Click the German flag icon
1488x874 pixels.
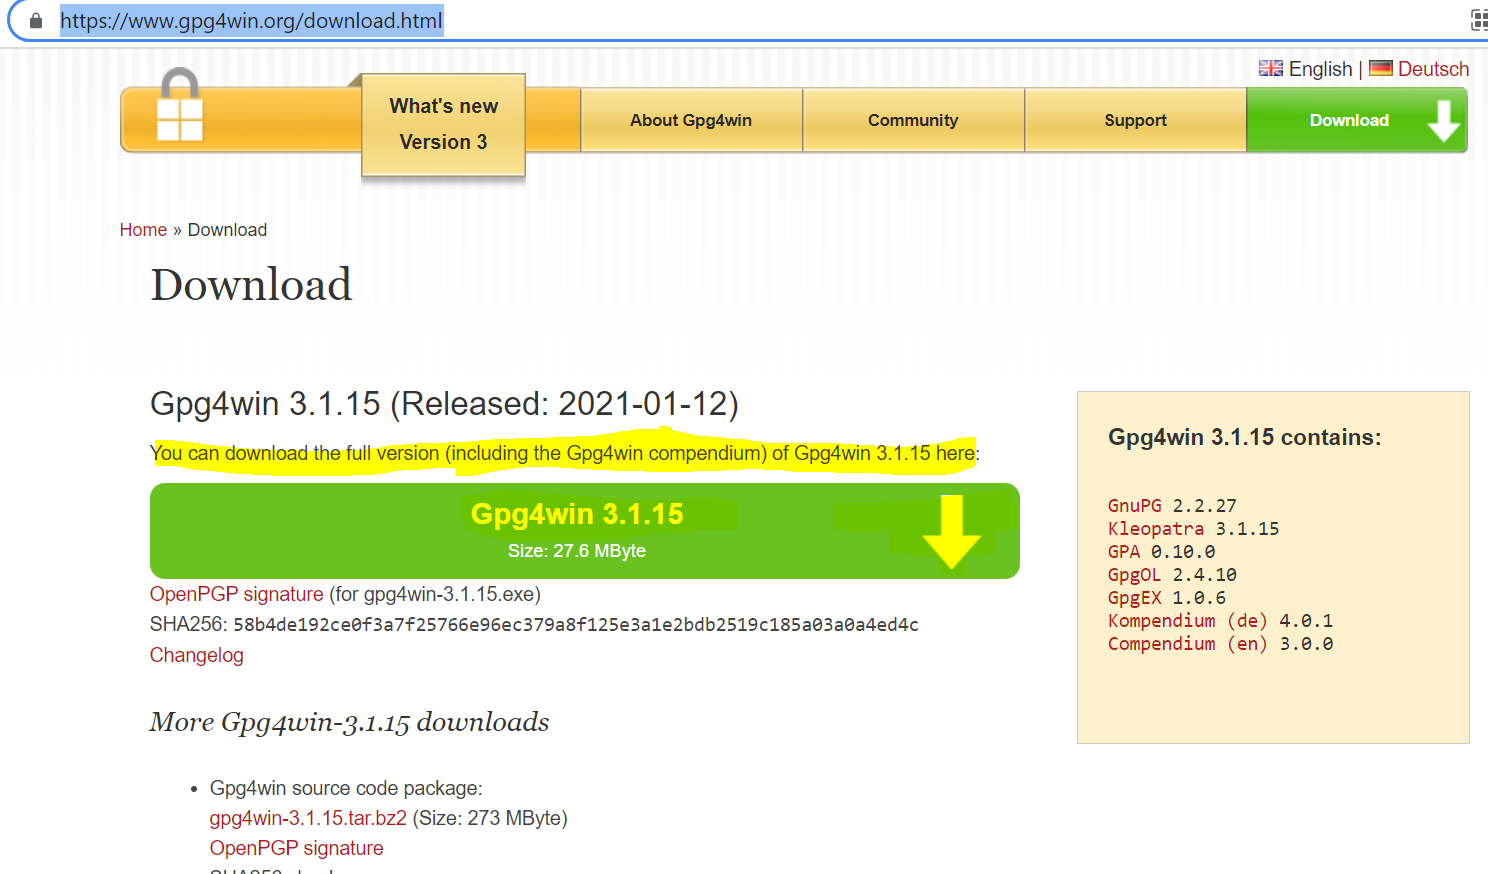tap(1380, 68)
